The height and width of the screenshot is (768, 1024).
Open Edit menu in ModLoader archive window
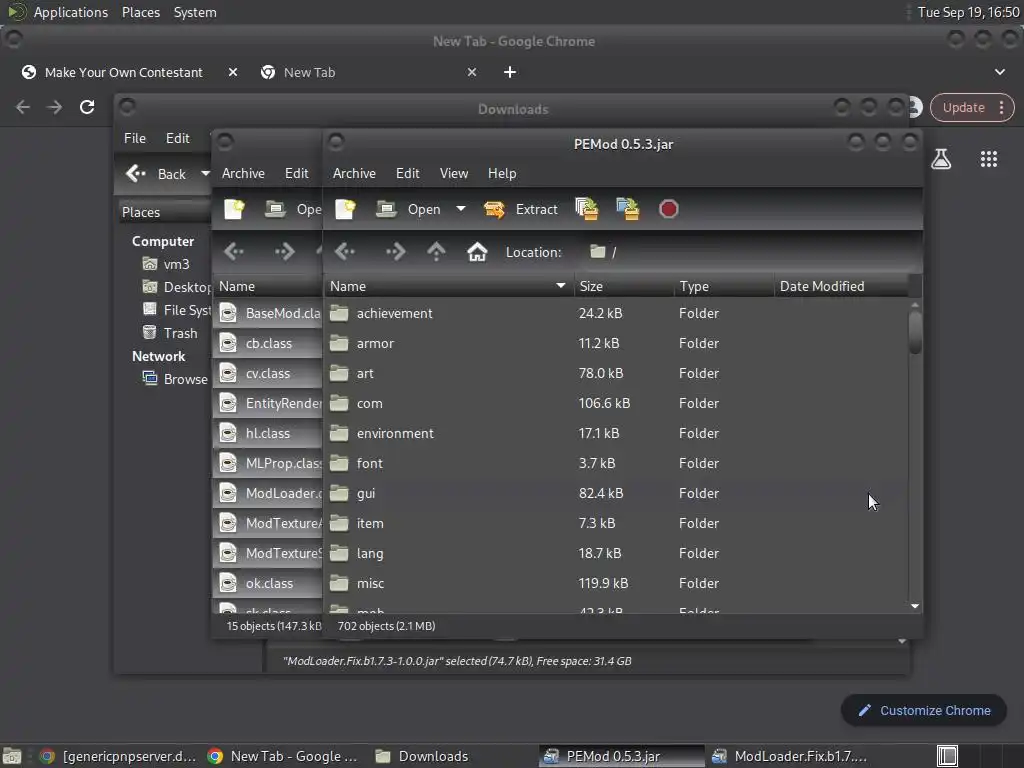(296, 173)
